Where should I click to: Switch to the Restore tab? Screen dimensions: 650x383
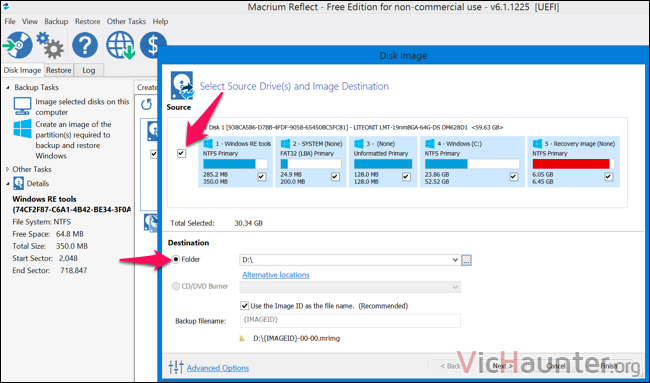tap(58, 70)
